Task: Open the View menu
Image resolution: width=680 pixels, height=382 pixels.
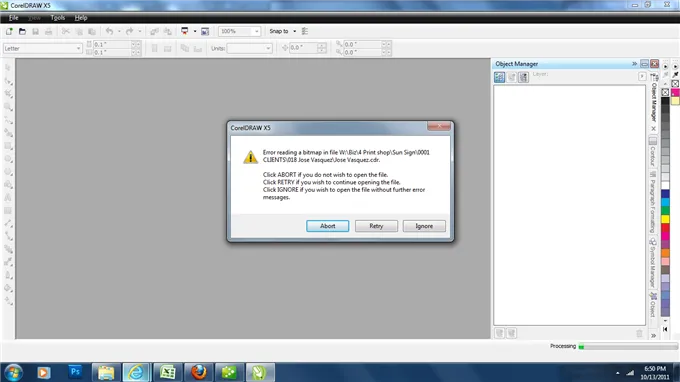Action: point(34,18)
